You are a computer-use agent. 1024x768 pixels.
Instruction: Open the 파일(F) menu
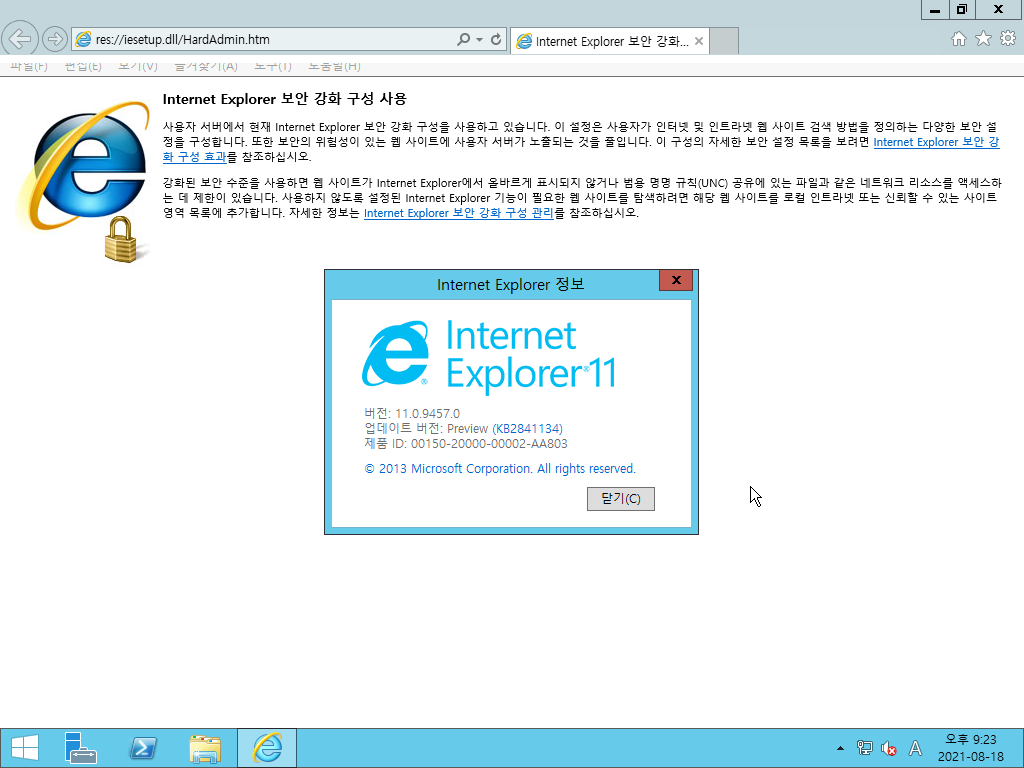point(29,66)
